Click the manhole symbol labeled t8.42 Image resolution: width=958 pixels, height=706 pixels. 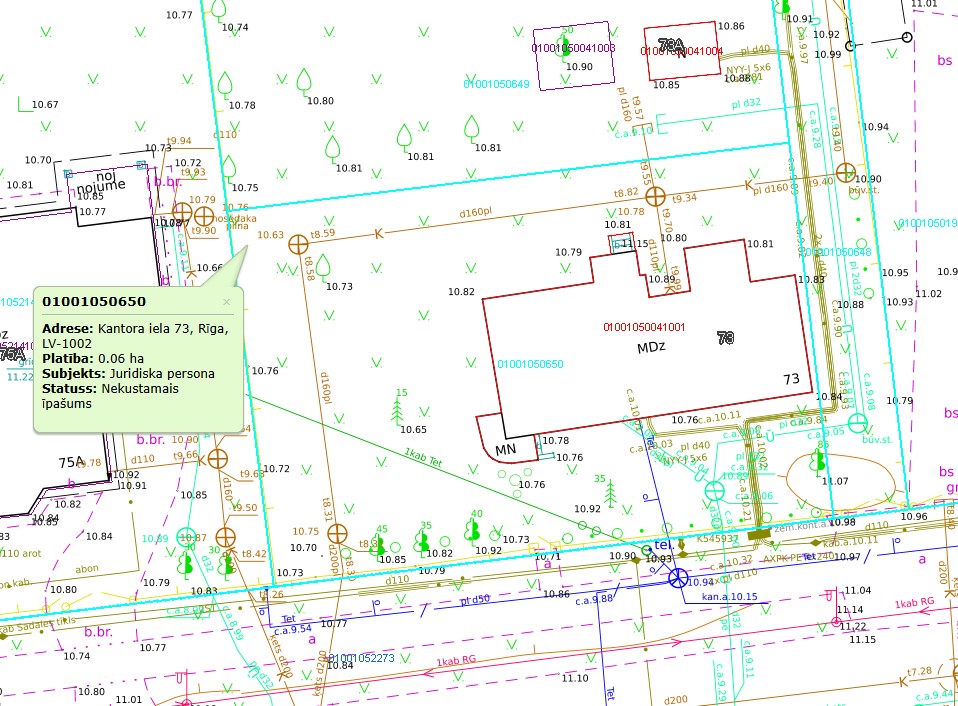(225, 537)
